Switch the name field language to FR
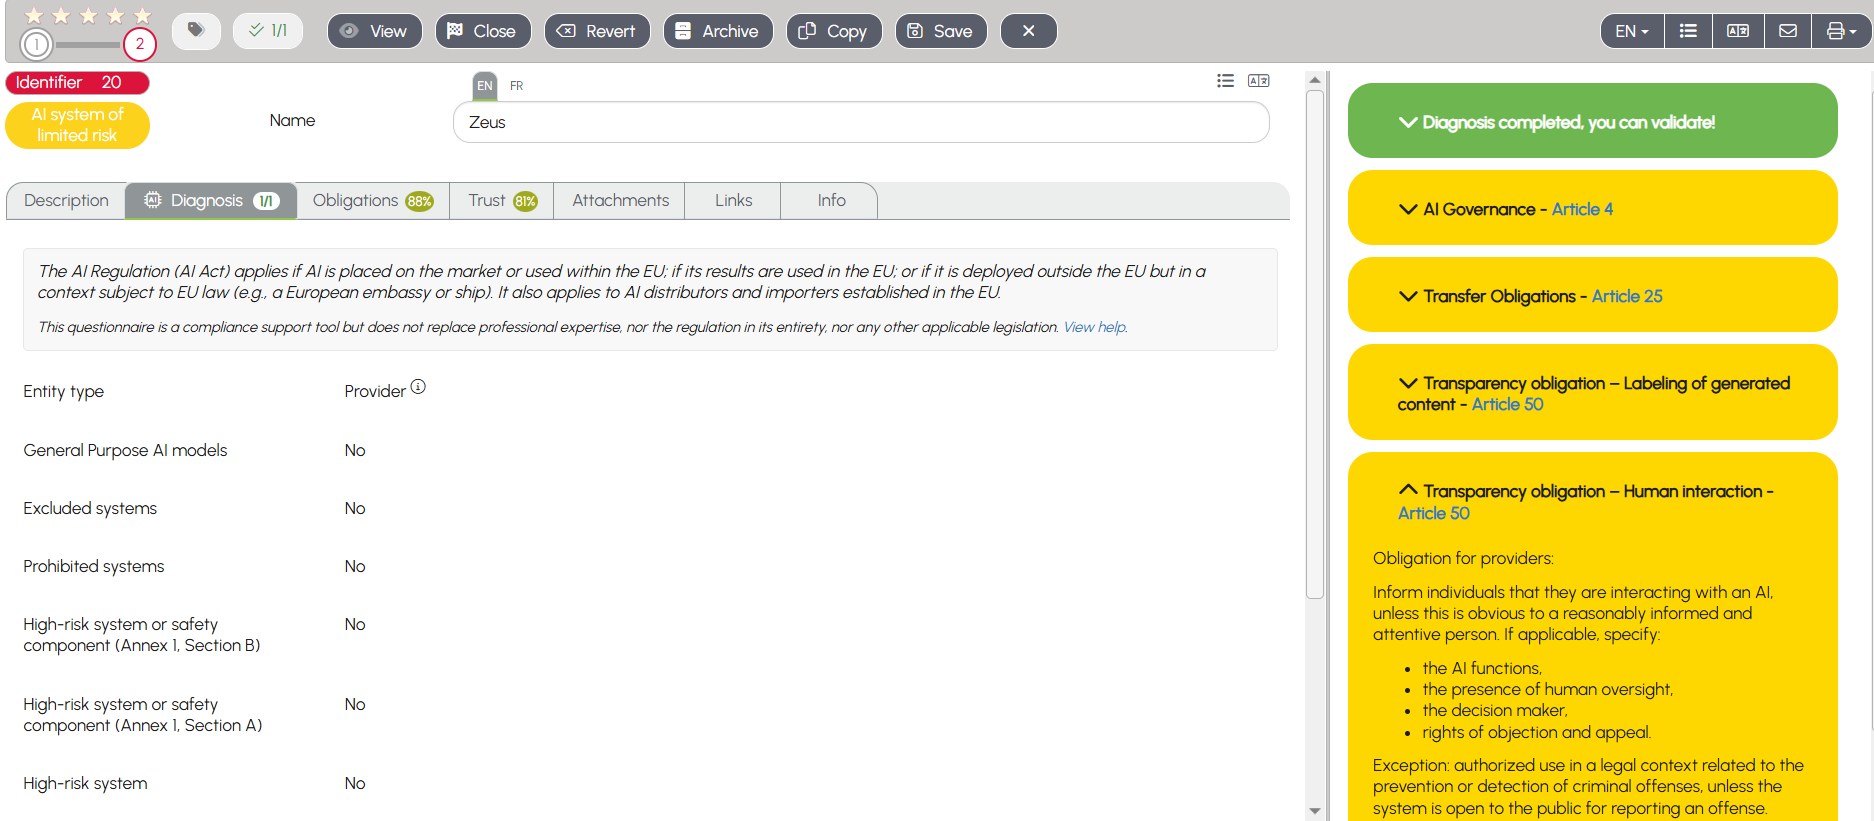Image resolution: width=1874 pixels, height=821 pixels. point(516,86)
